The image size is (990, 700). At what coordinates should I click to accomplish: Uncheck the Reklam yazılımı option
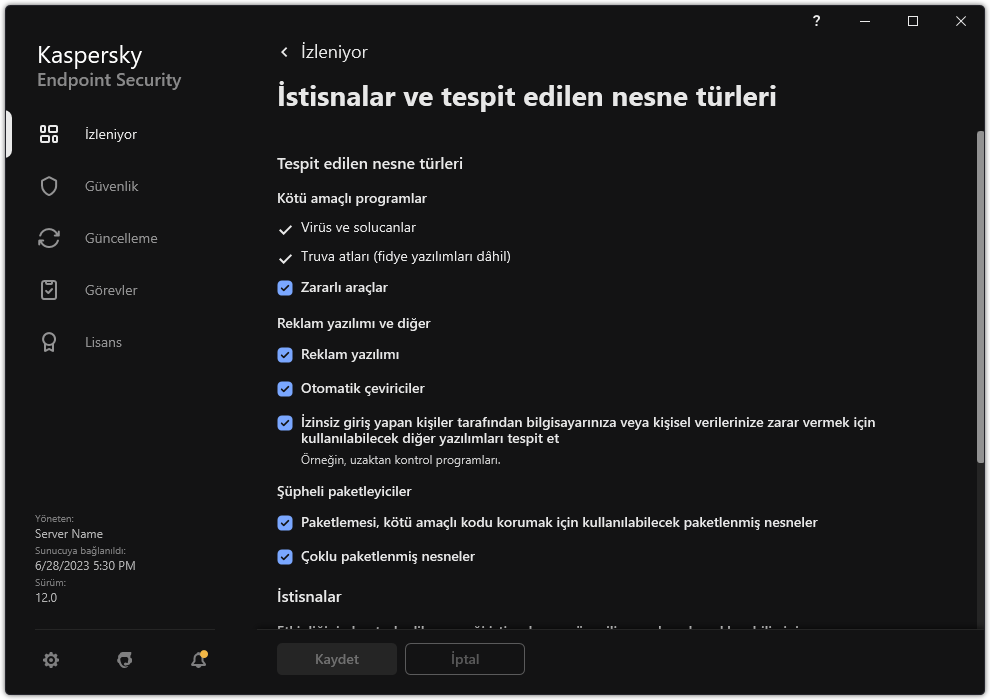tap(284, 354)
